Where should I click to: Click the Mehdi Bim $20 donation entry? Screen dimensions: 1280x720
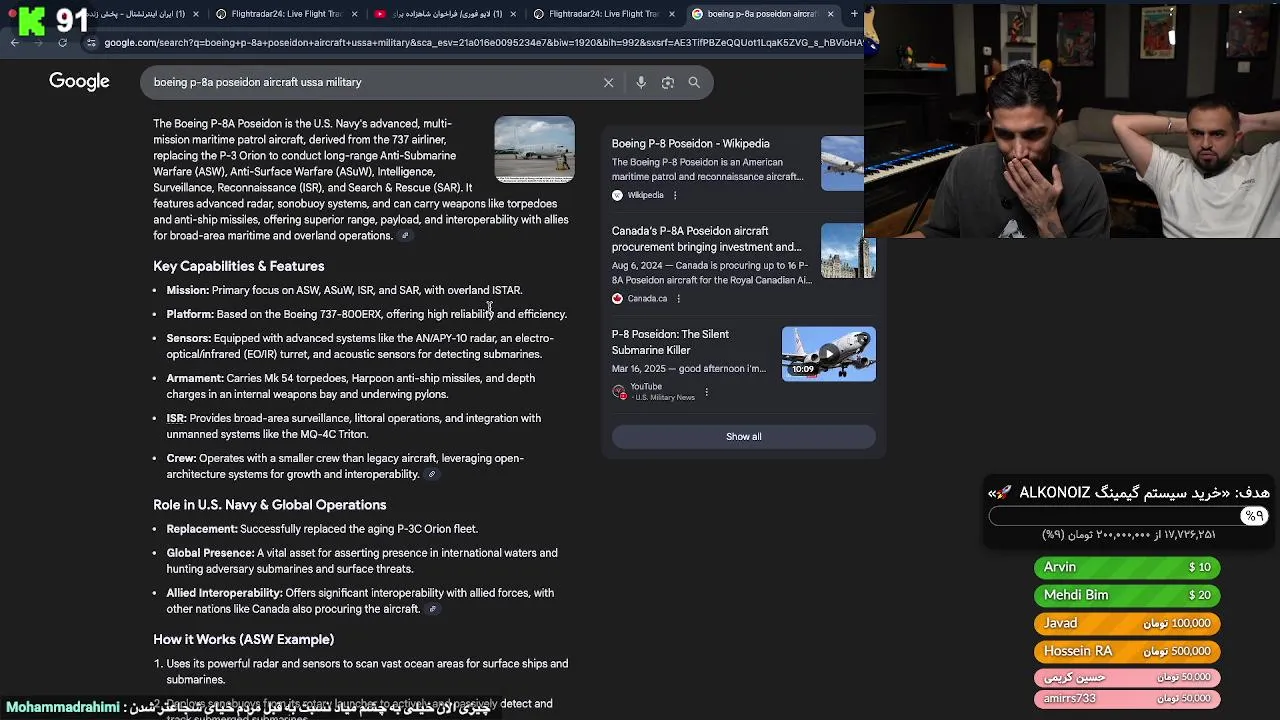(x=1127, y=595)
